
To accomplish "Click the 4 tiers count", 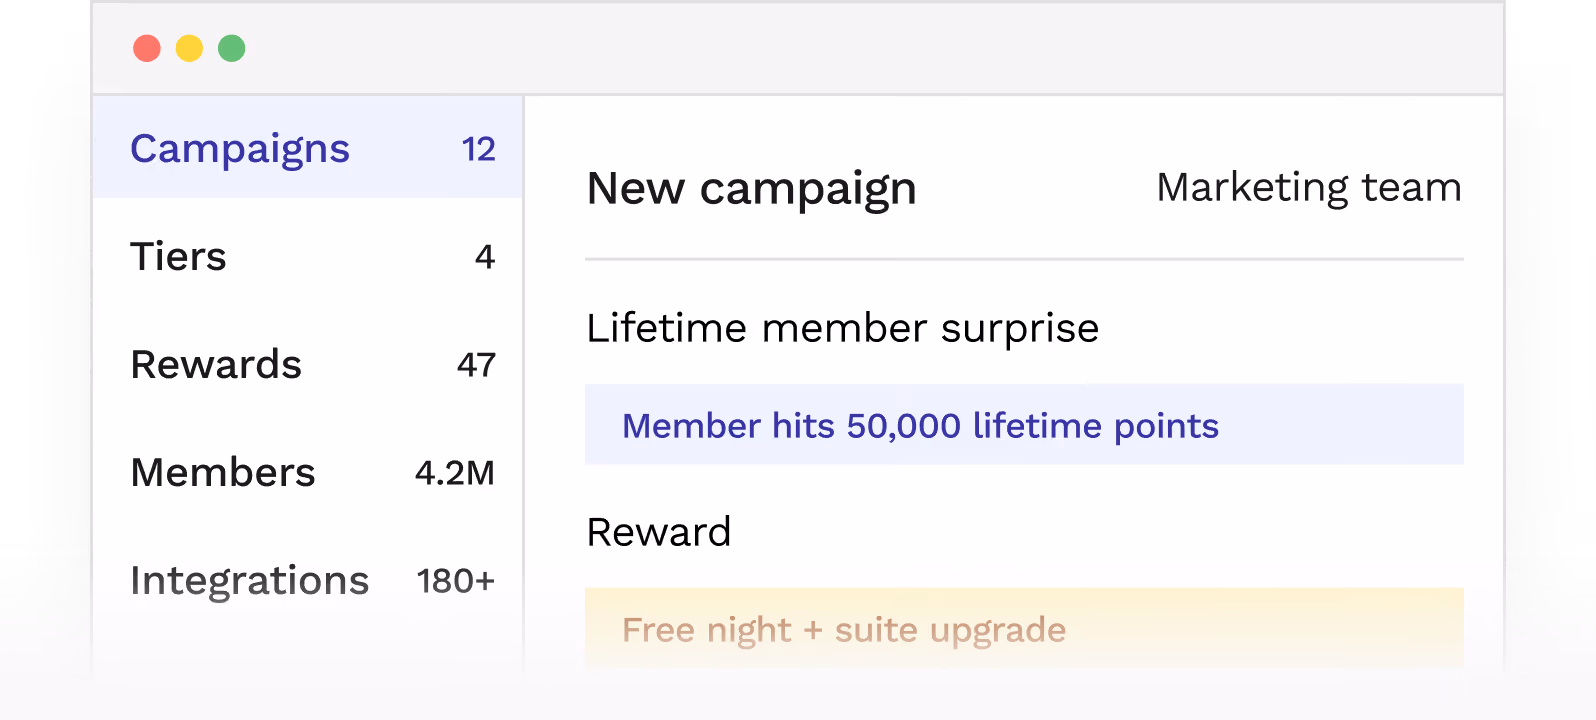I will 485,258.
